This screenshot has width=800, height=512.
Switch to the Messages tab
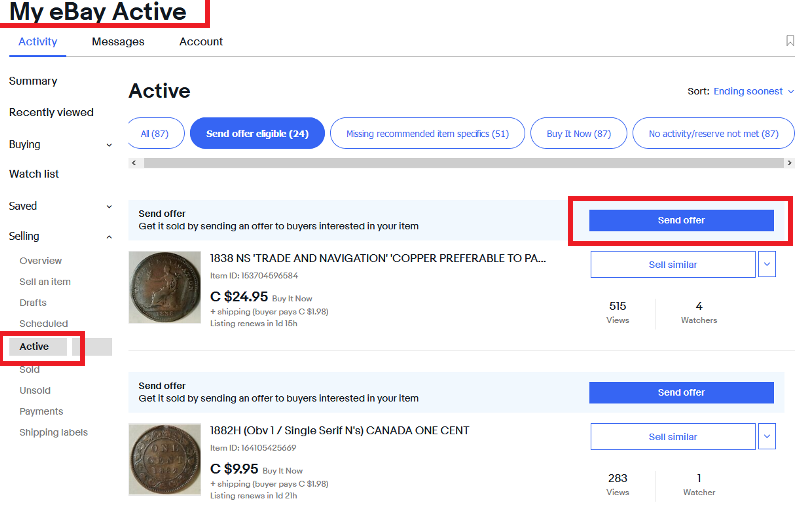click(118, 41)
